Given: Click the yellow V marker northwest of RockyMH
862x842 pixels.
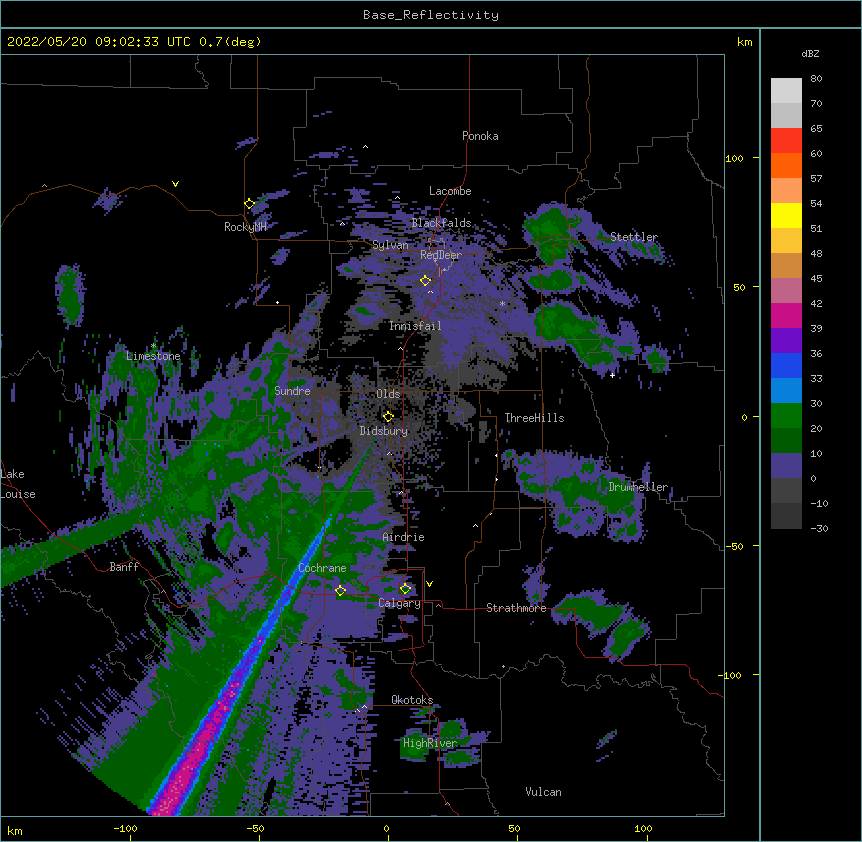Looking at the screenshot, I should click(175, 184).
